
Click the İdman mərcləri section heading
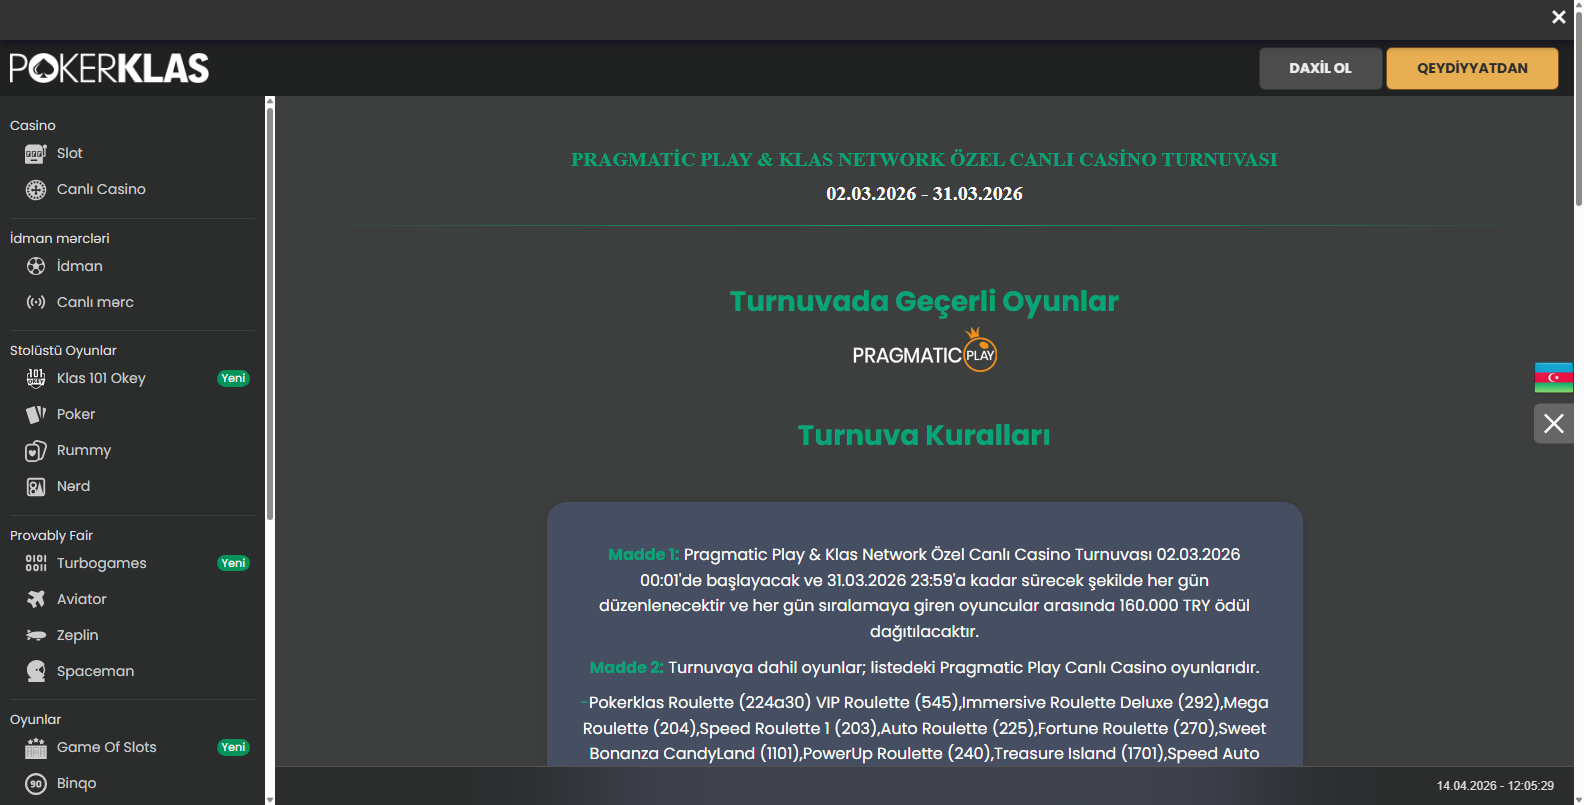coord(59,238)
